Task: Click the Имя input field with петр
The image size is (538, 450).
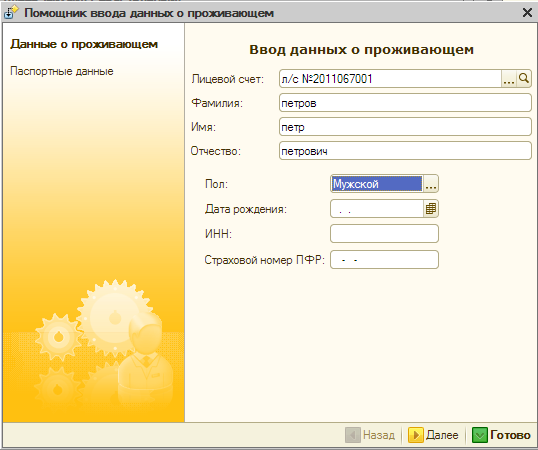Action: coord(405,127)
